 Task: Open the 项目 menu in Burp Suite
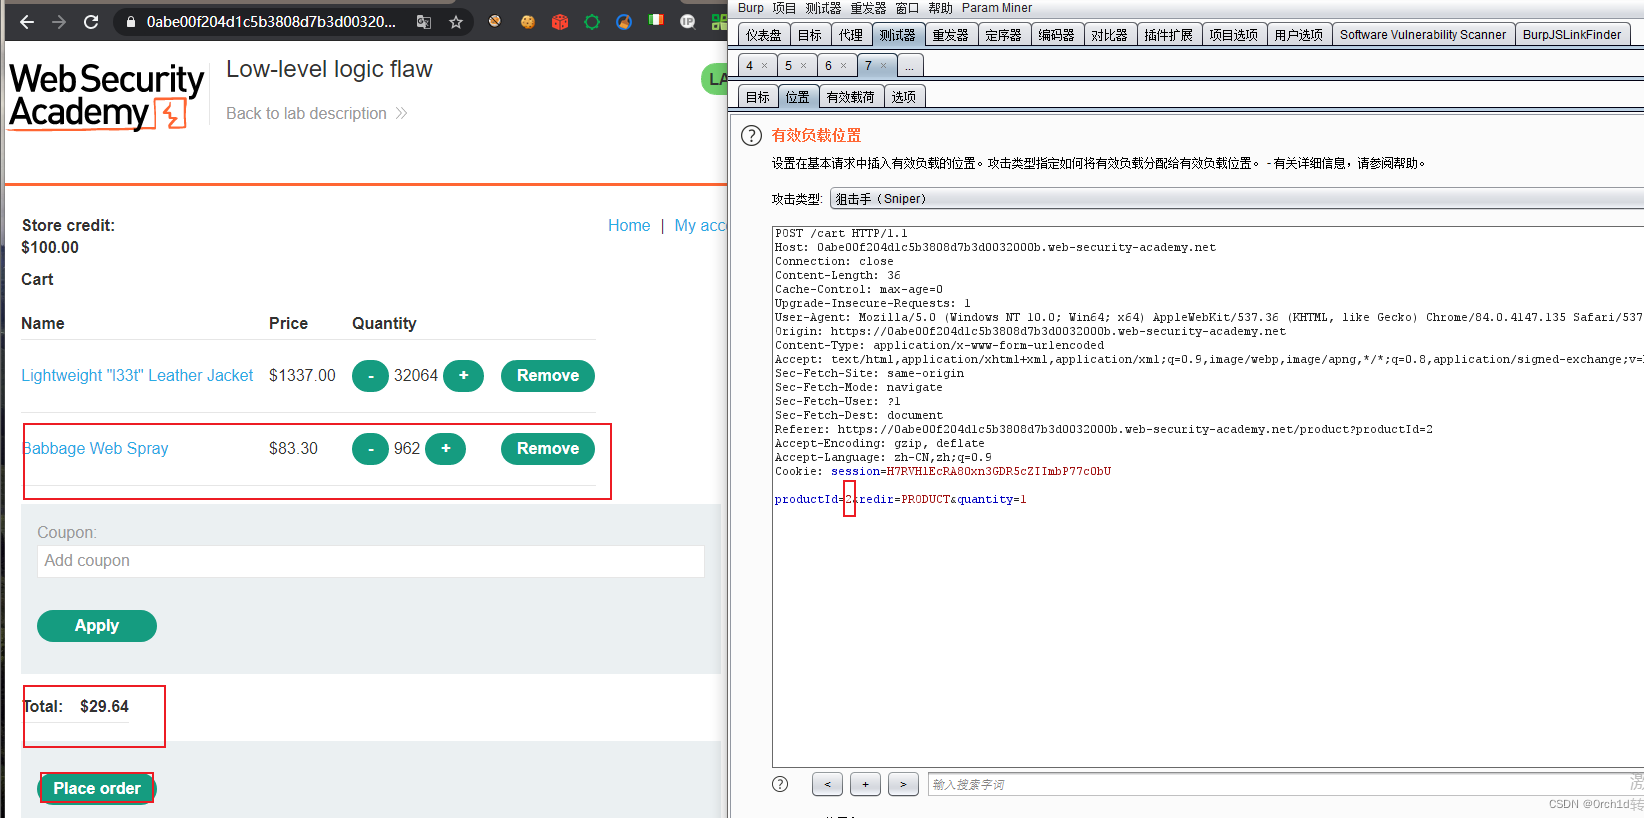[784, 8]
